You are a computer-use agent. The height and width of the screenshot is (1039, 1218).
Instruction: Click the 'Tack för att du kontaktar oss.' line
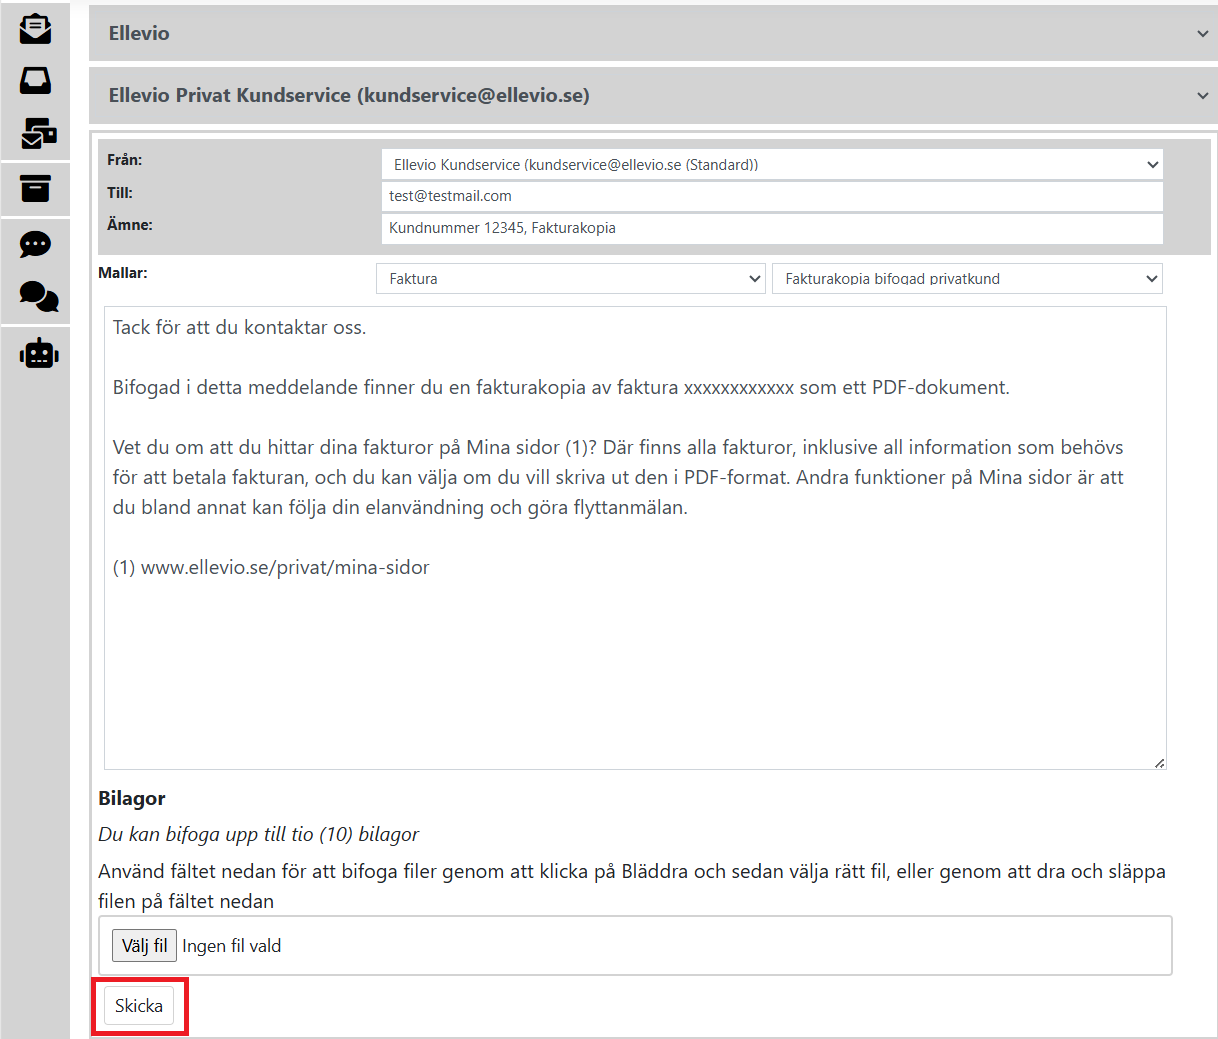coord(239,327)
